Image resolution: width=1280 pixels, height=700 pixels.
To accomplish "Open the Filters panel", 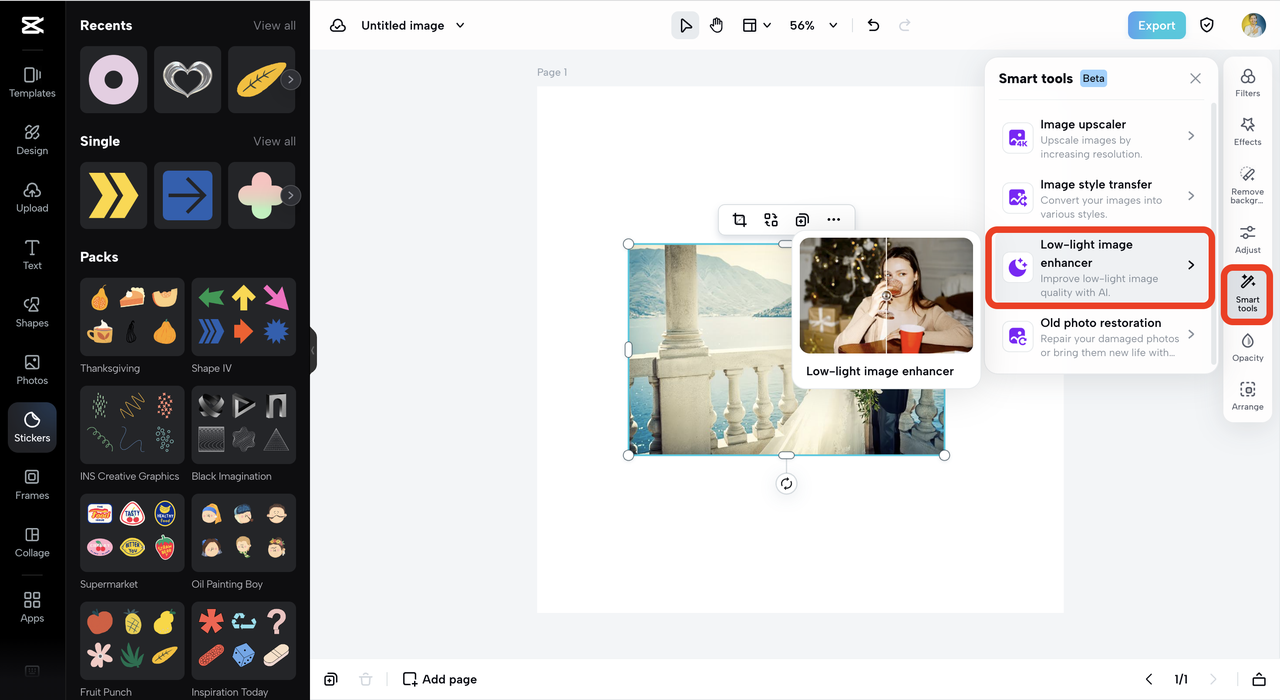I will tap(1248, 83).
